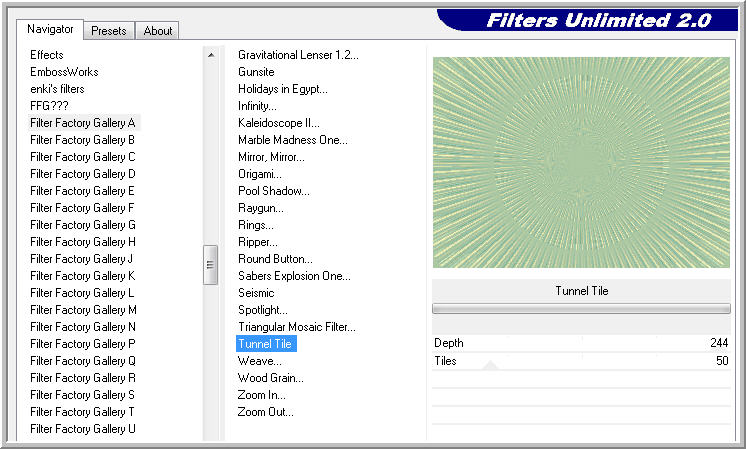746x449 pixels.
Task: Choose the Origami filter
Action: [x=260, y=174]
